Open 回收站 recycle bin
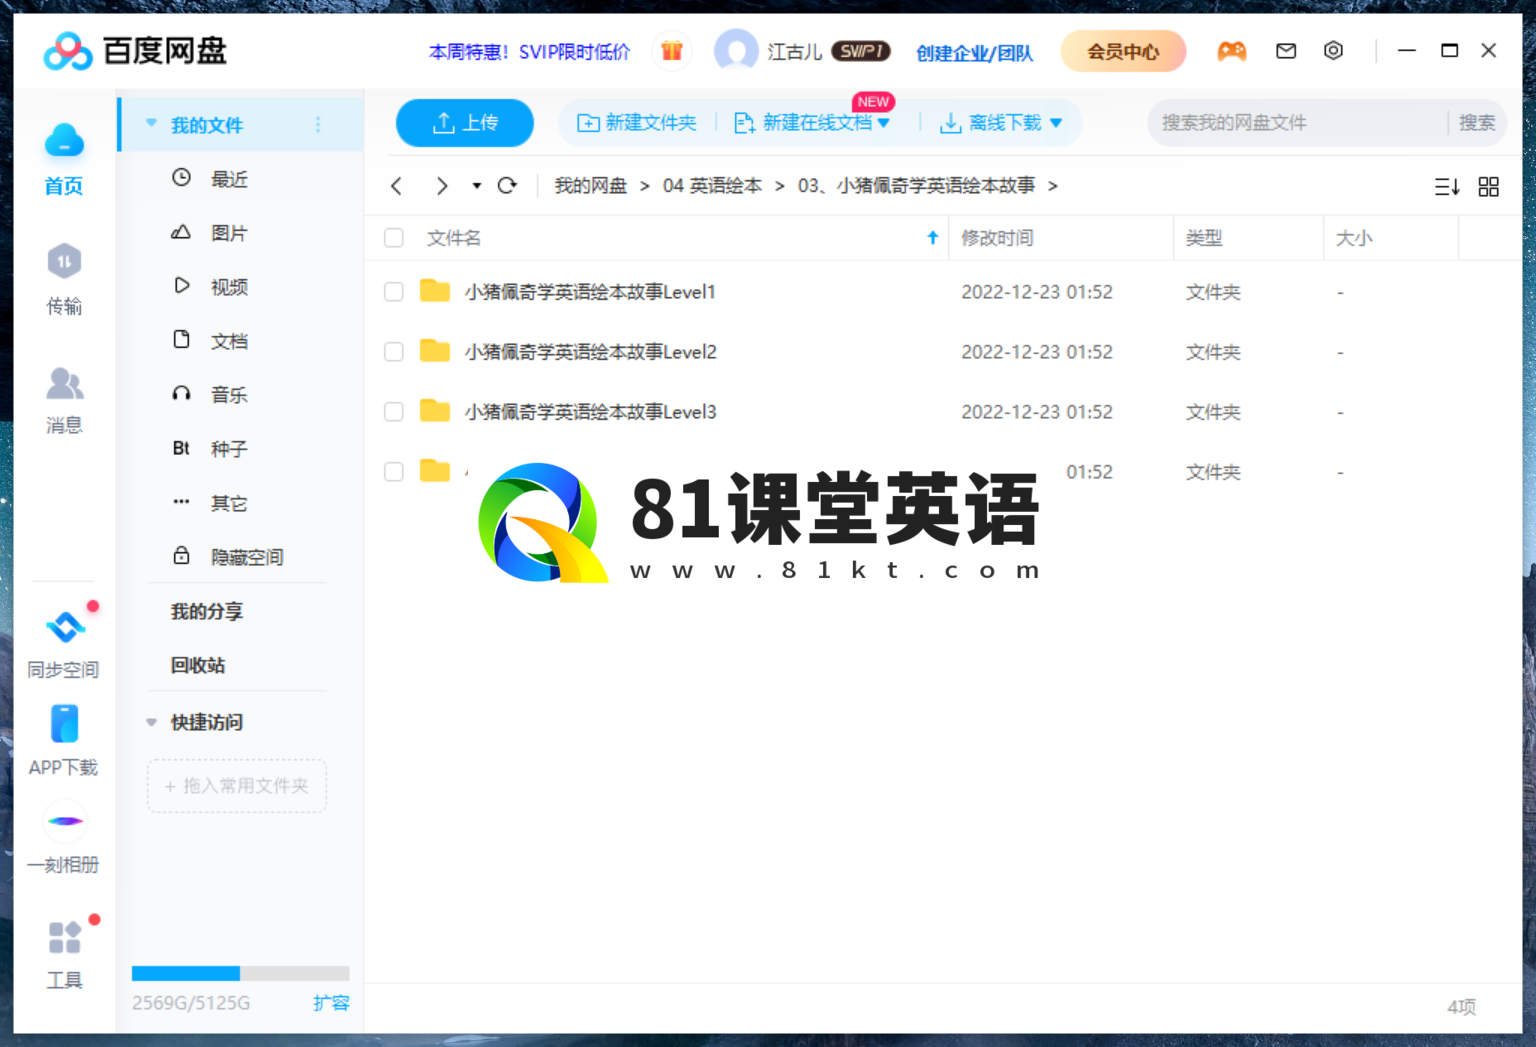 coord(198,665)
